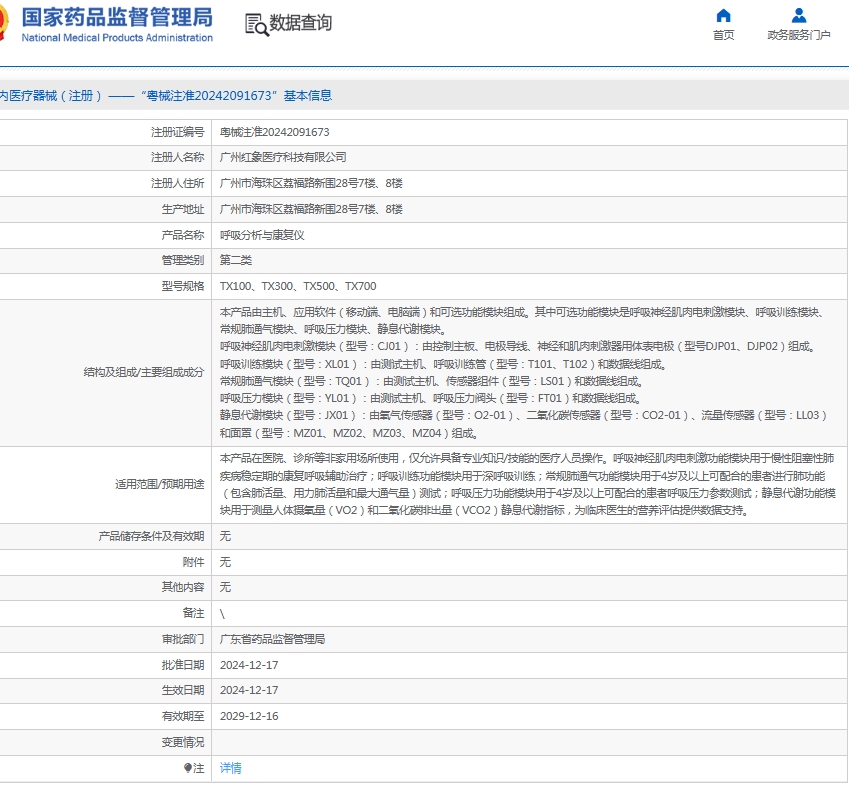Click 国家药品监督管理局 site title

[x=117, y=17]
